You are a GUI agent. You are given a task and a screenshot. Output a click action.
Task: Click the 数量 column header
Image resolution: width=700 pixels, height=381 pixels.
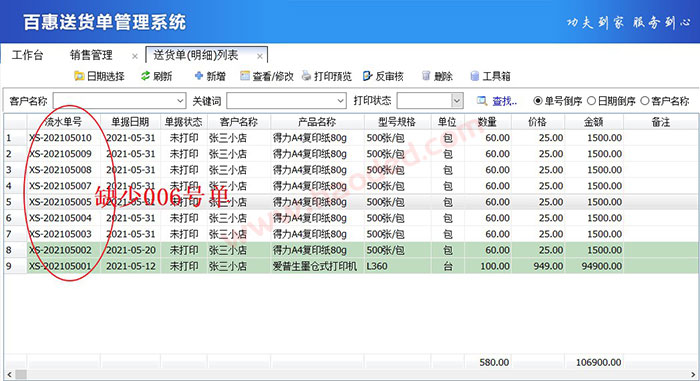pos(488,122)
